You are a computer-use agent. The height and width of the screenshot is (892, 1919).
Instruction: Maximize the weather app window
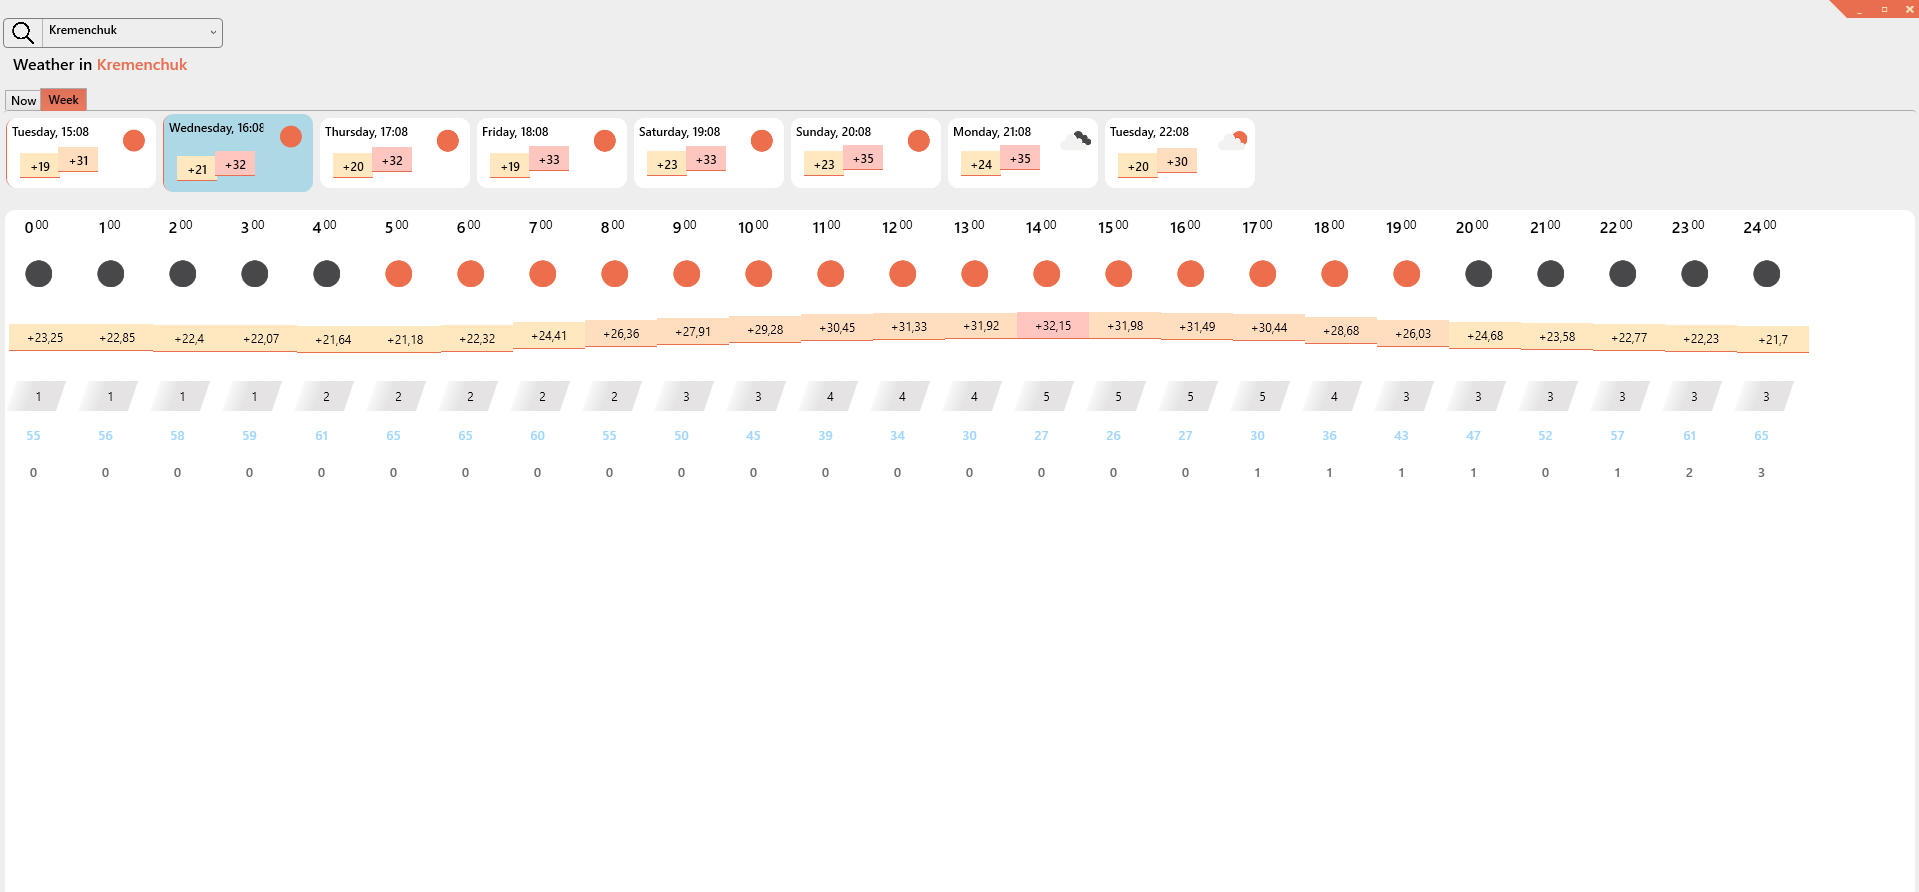click(1884, 9)
